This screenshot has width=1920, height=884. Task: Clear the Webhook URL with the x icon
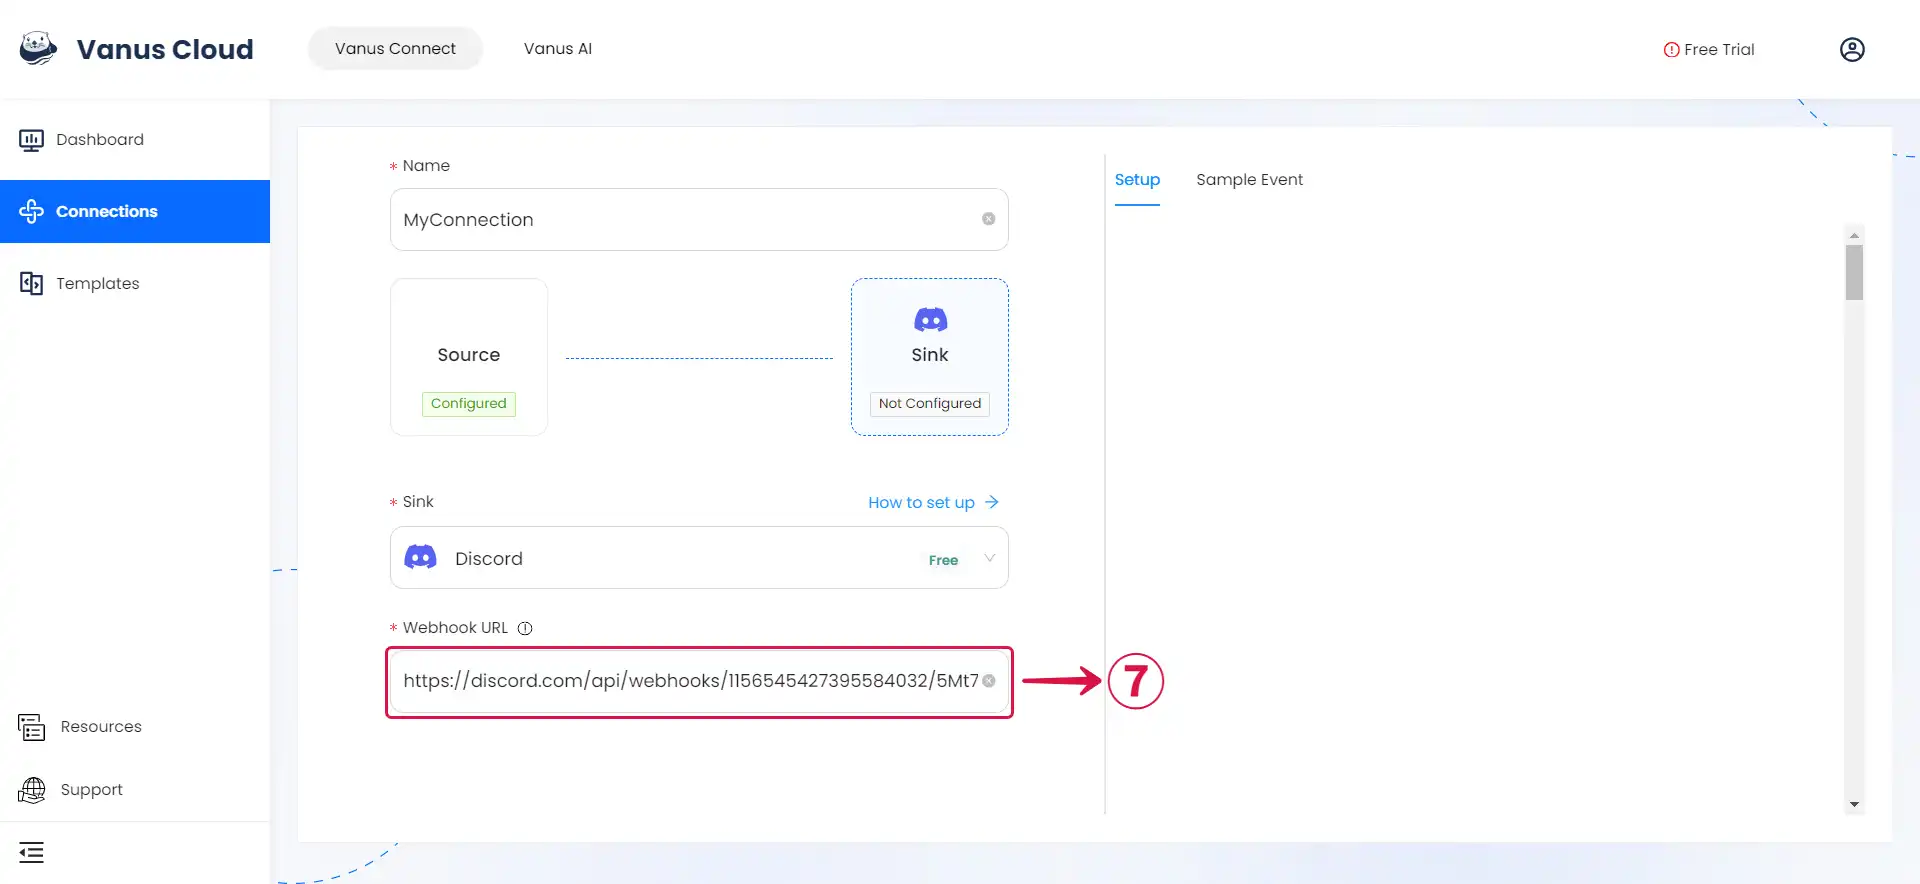coord(988,681)
